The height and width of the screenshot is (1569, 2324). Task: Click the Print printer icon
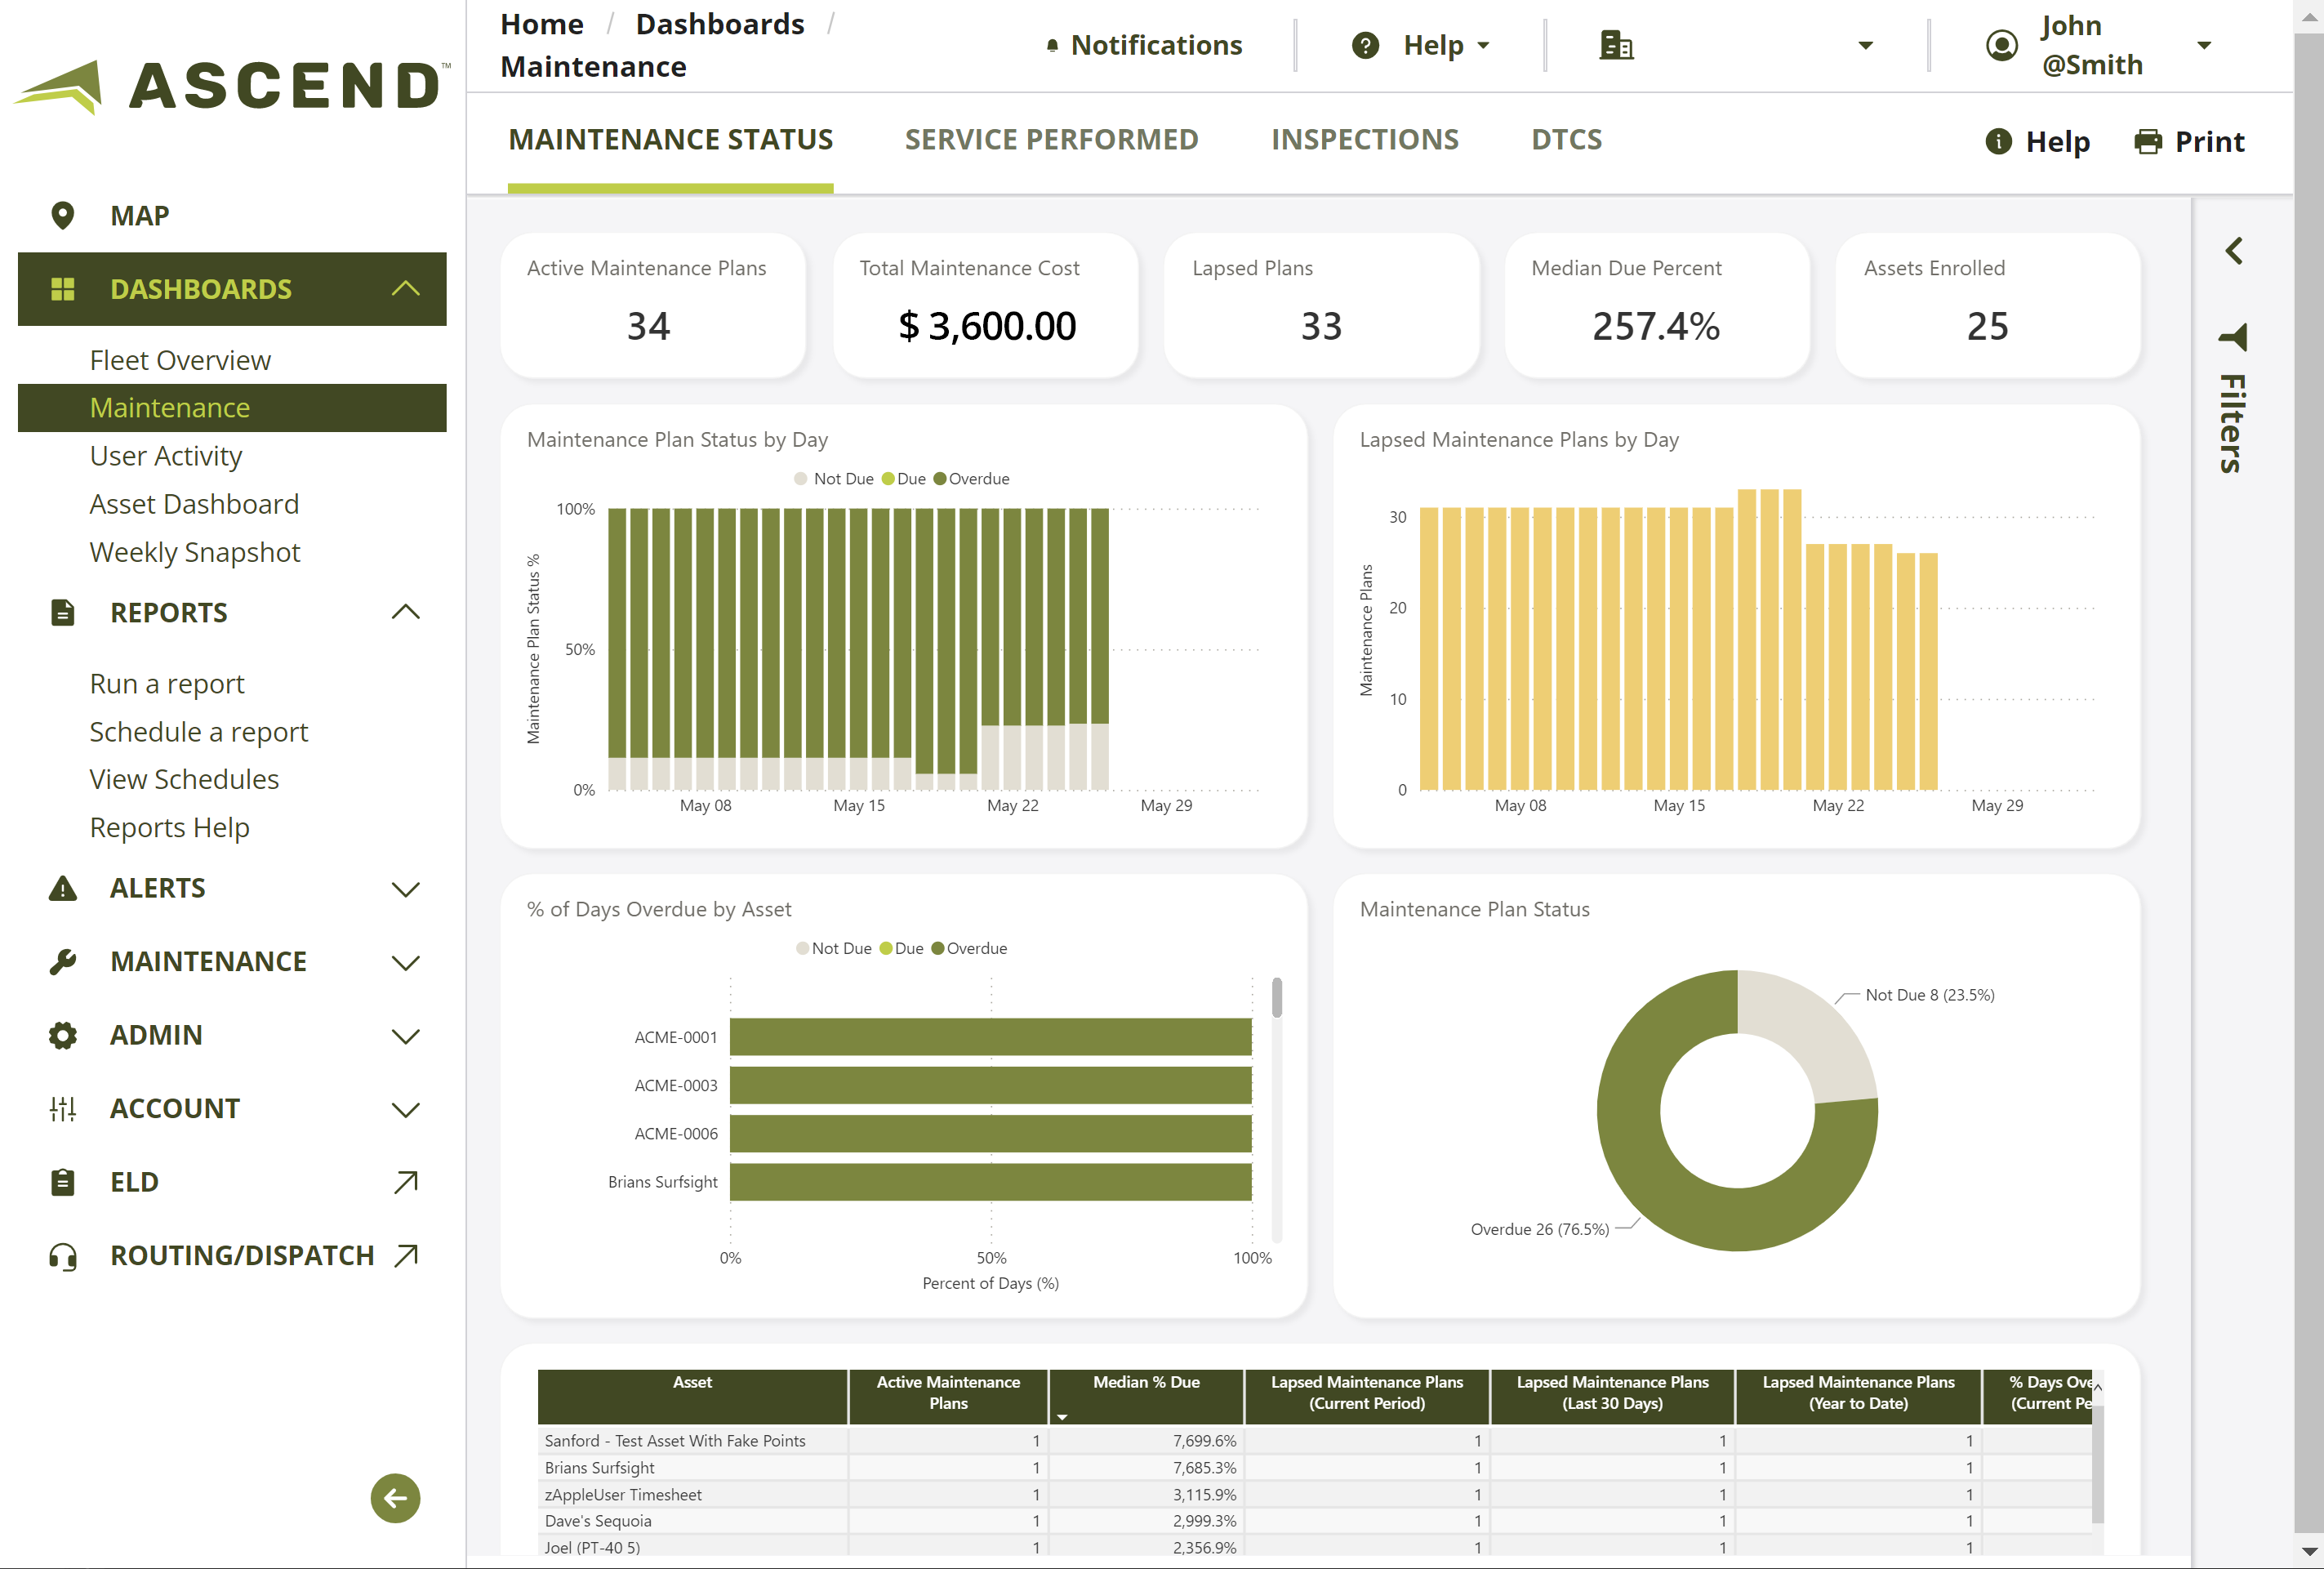pos(2147,142)
